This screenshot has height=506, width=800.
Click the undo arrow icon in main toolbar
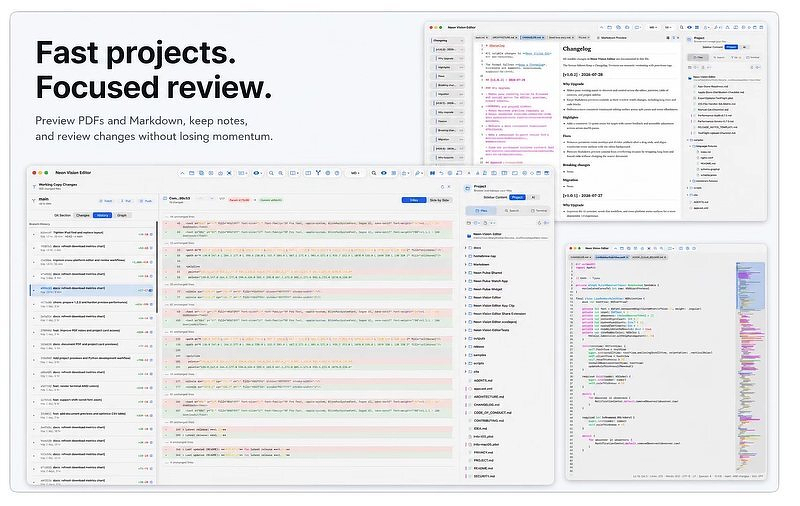(441, 173)
